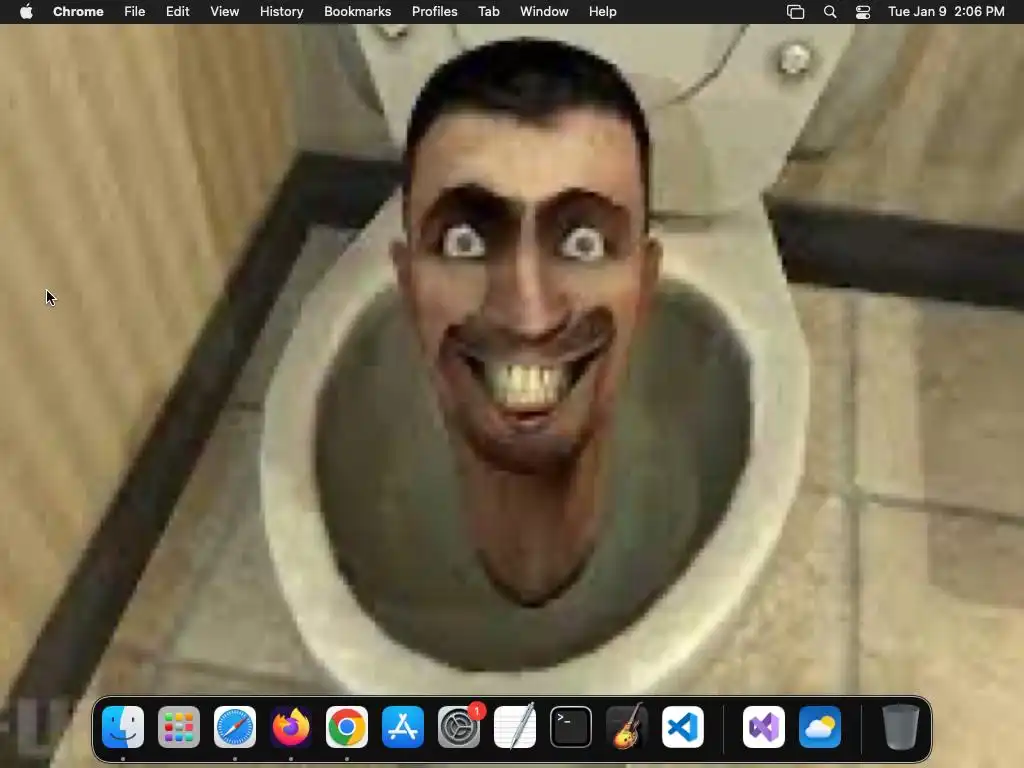Open Control Center in menu bar

click(863, 12)
